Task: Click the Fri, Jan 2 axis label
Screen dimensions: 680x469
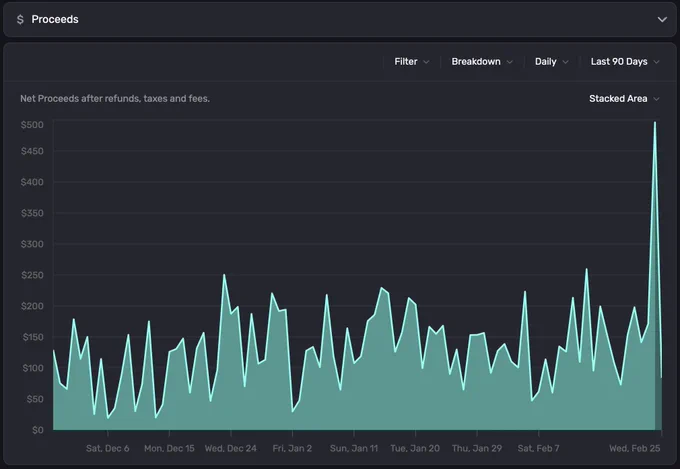Action: point(292,448)
